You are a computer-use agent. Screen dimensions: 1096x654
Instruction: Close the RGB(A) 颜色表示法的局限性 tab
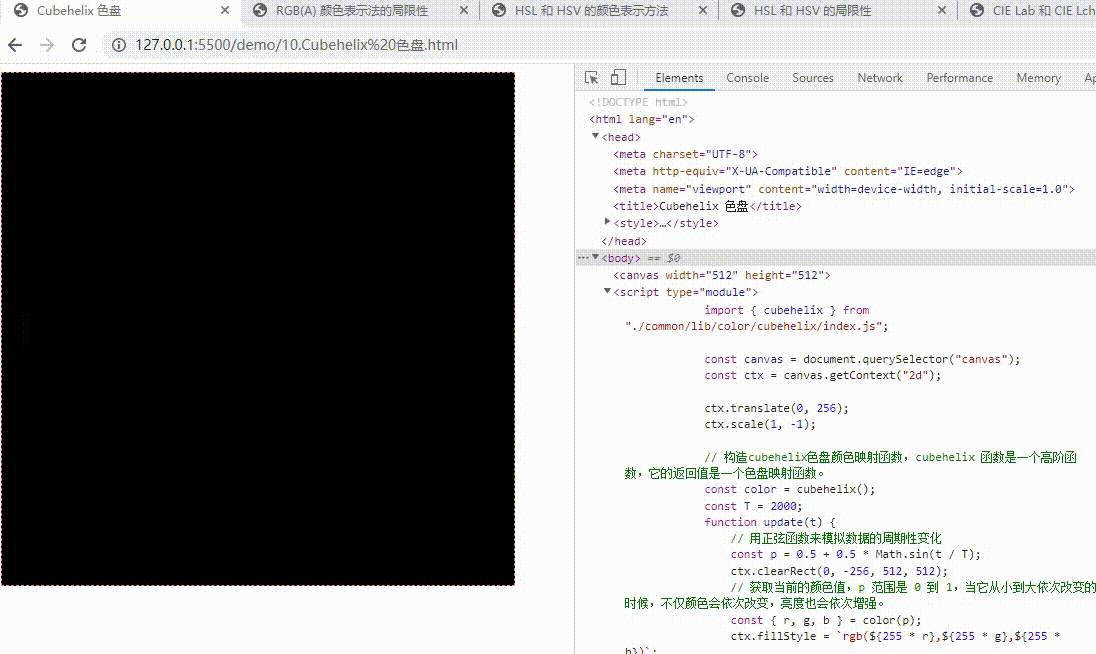tap(463, 10)
